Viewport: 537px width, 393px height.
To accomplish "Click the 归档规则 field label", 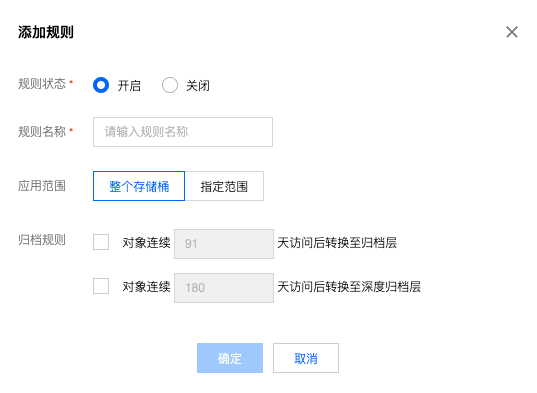I will [42, 240].
